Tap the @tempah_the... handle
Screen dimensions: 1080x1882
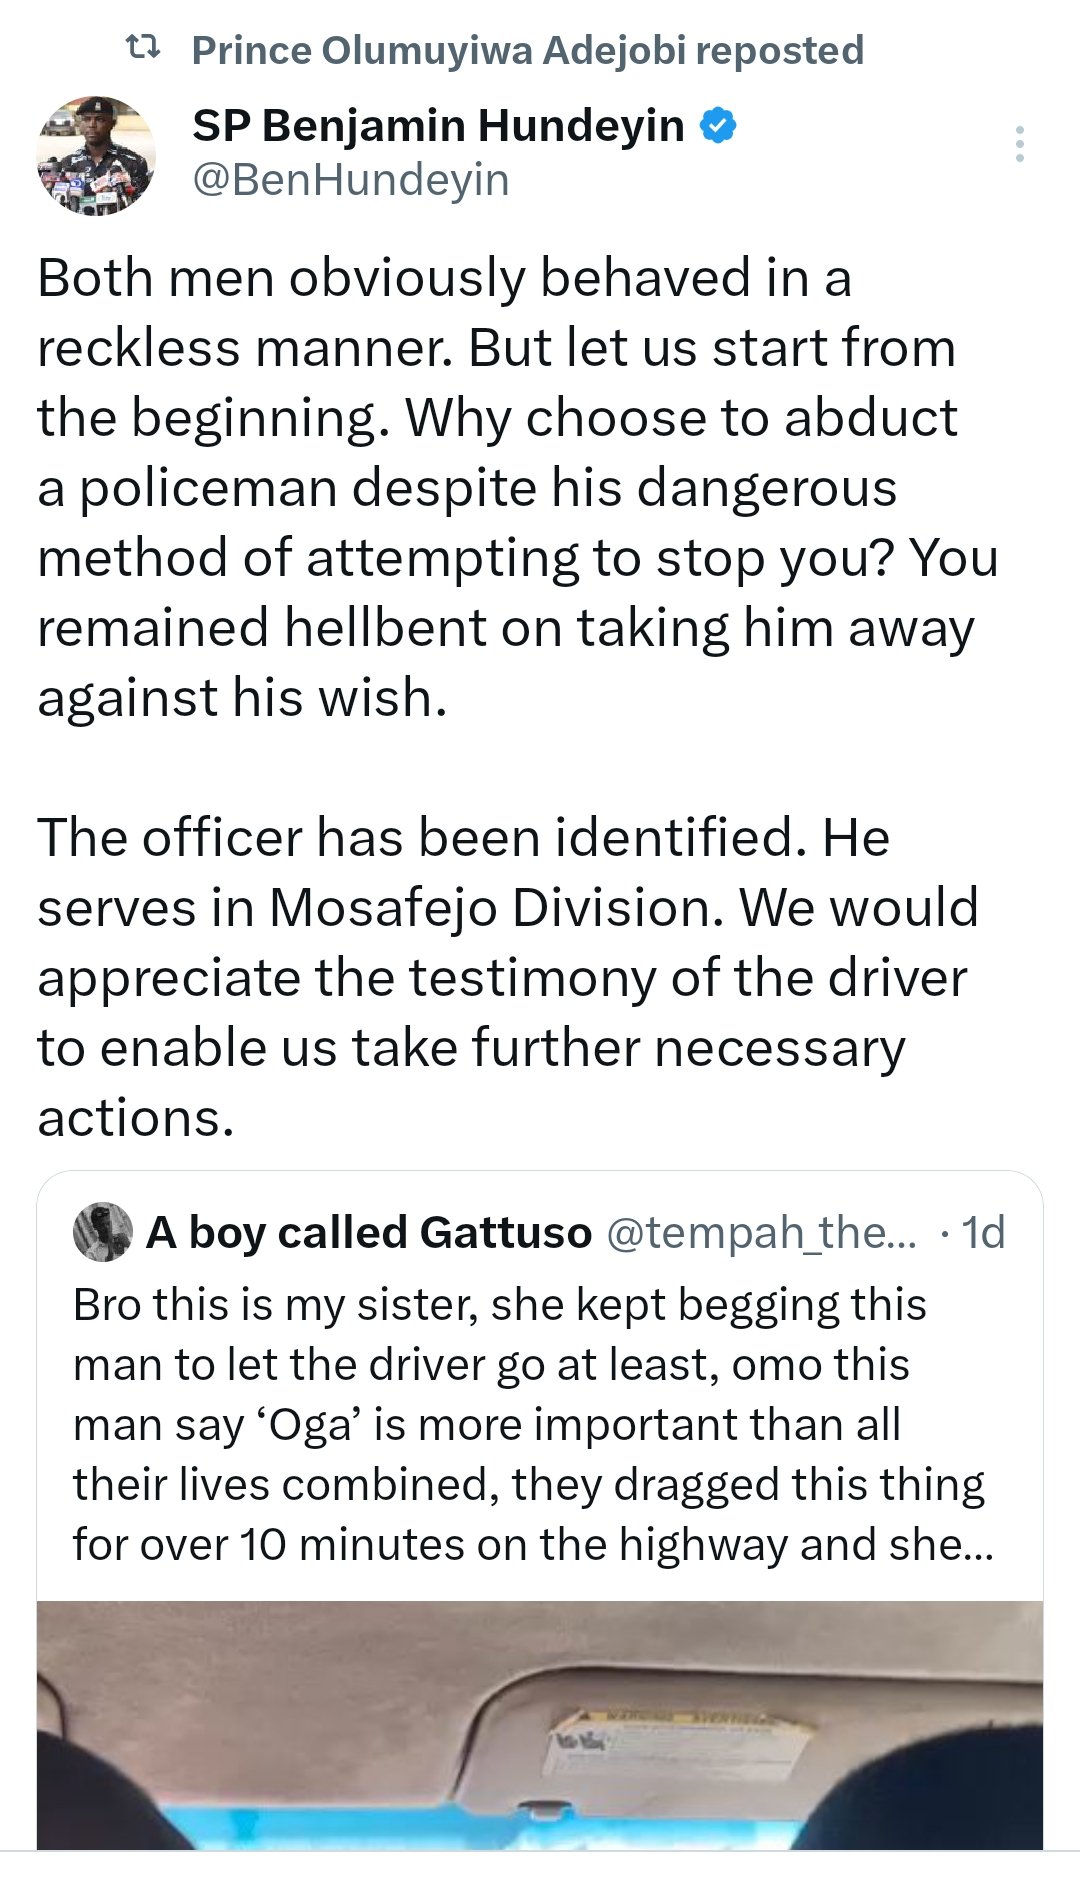pos(761,1233)
